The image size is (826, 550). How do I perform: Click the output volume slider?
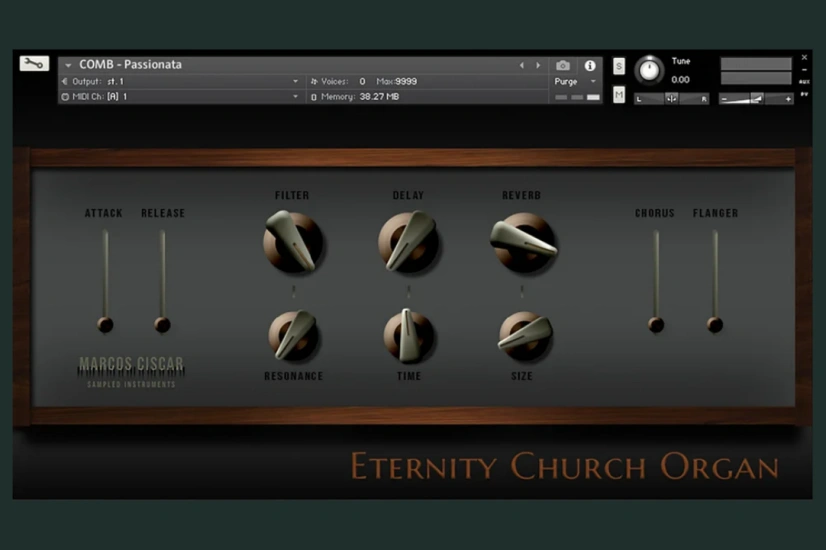756,99
